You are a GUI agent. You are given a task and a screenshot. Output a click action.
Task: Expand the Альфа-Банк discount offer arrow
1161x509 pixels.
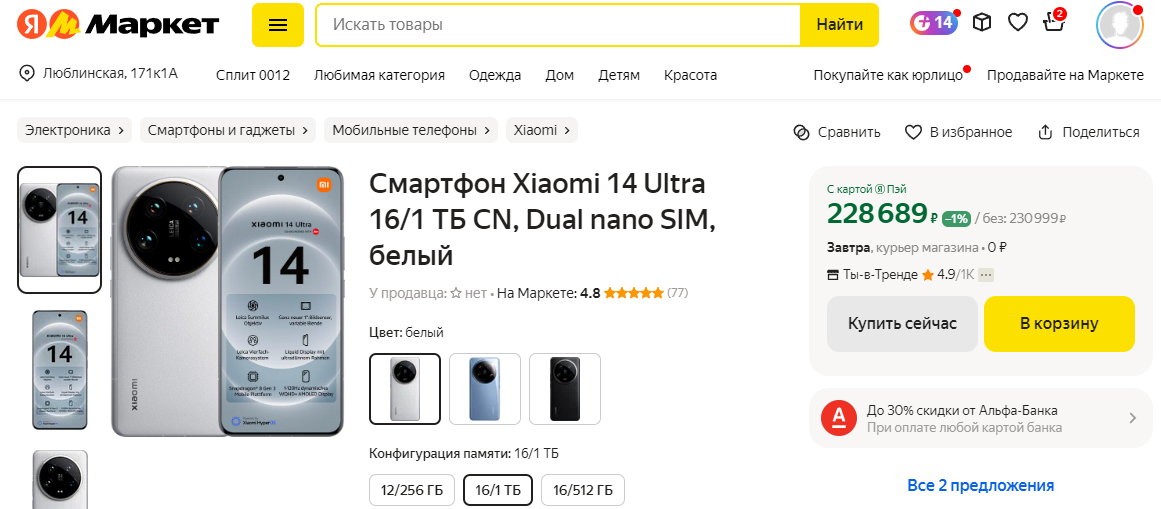point(1132,418)
